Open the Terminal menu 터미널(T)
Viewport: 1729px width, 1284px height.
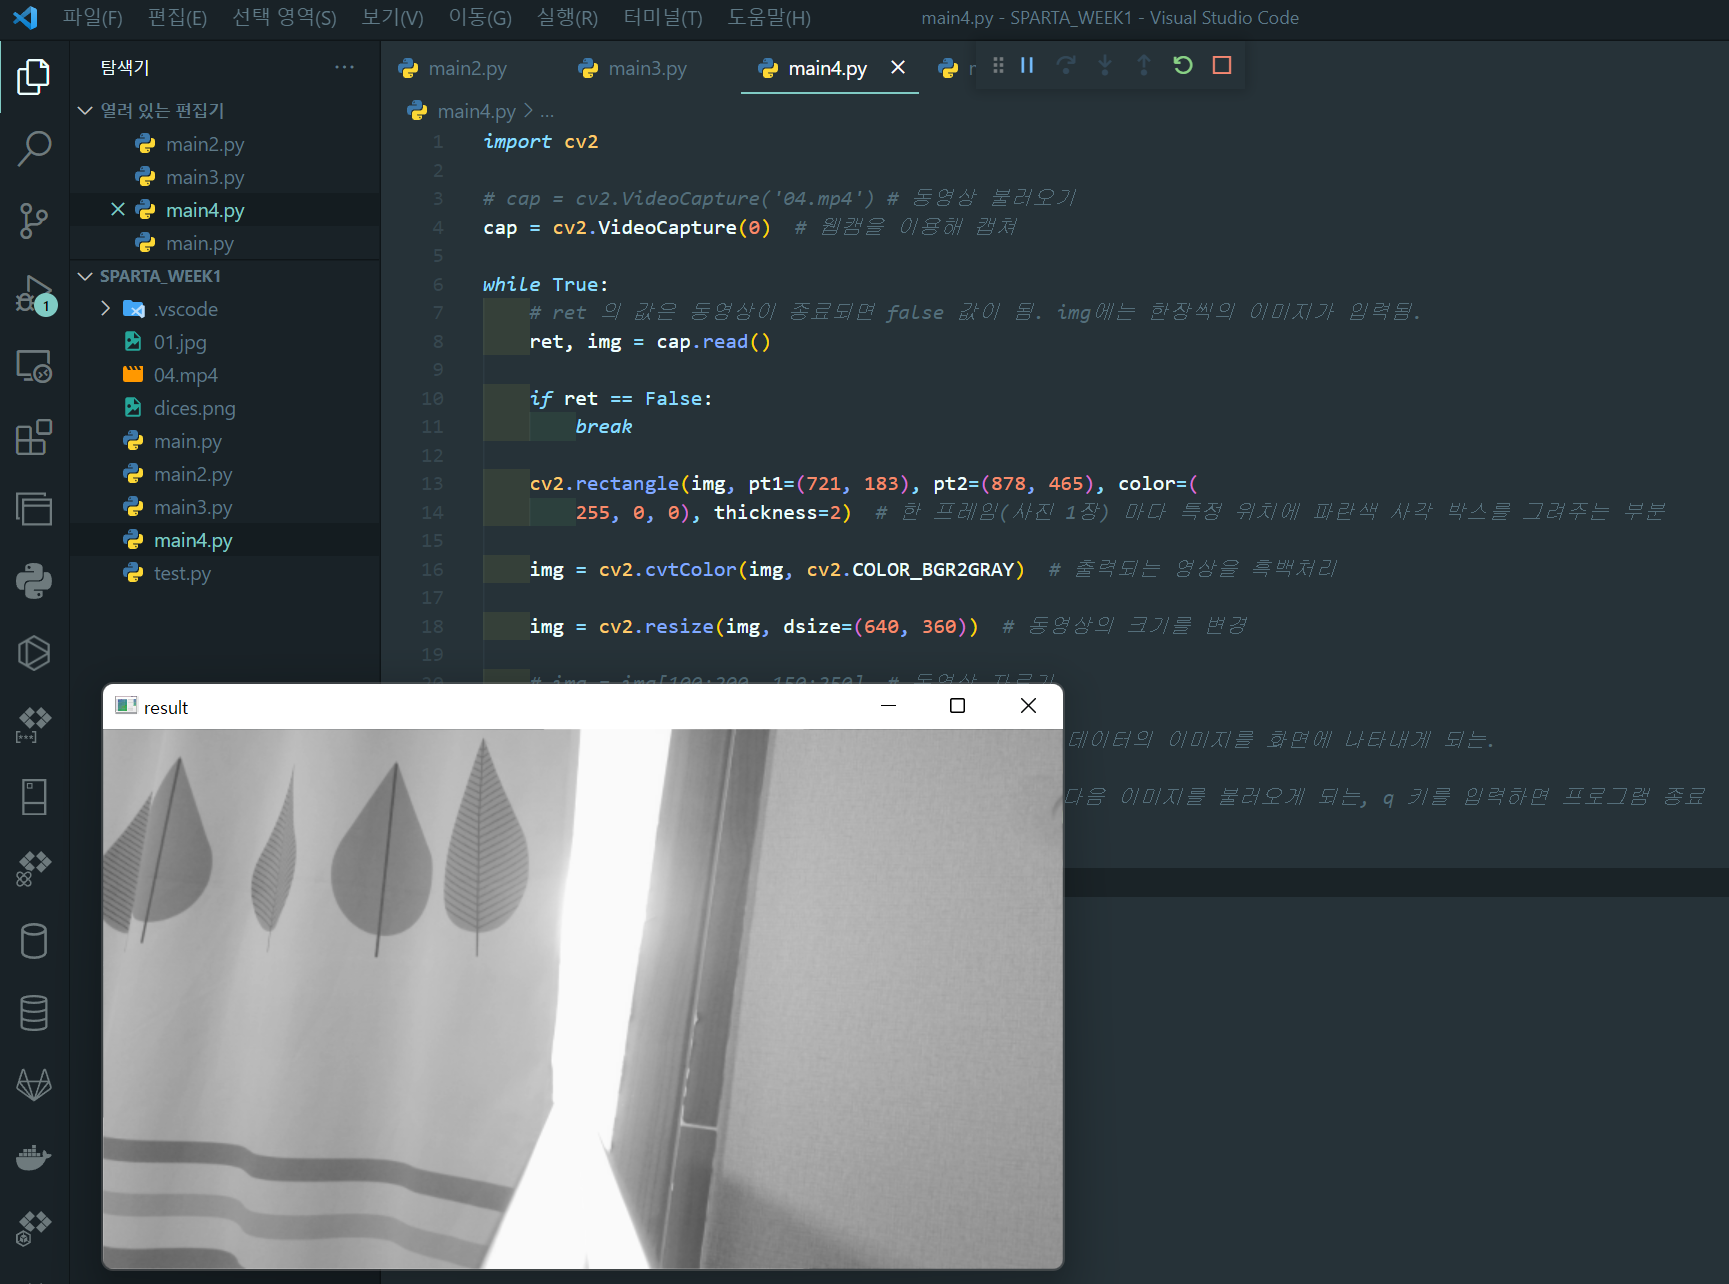[x=662, y=17]
